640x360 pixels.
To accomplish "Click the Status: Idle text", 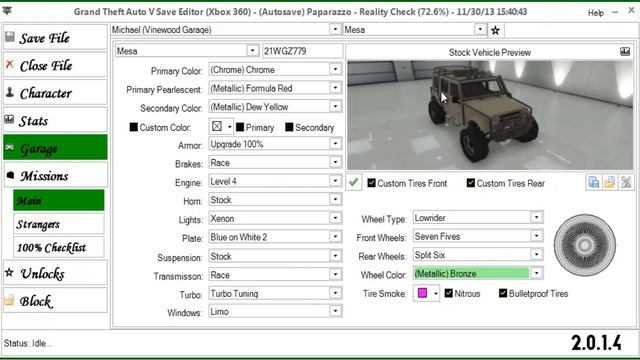I will tap(28, 343).
